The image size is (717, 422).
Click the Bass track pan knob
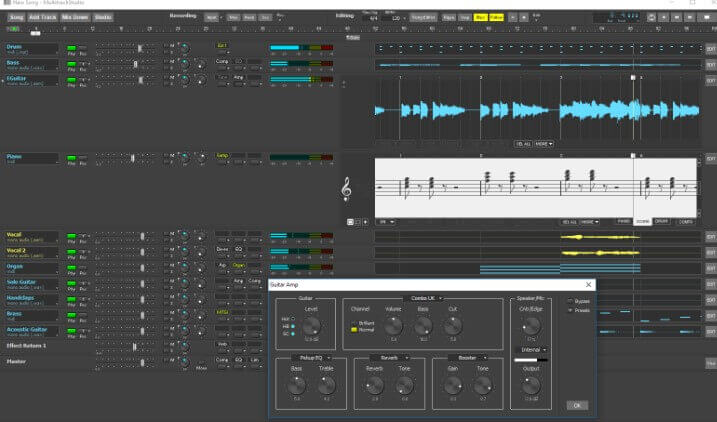pos(185,64)
